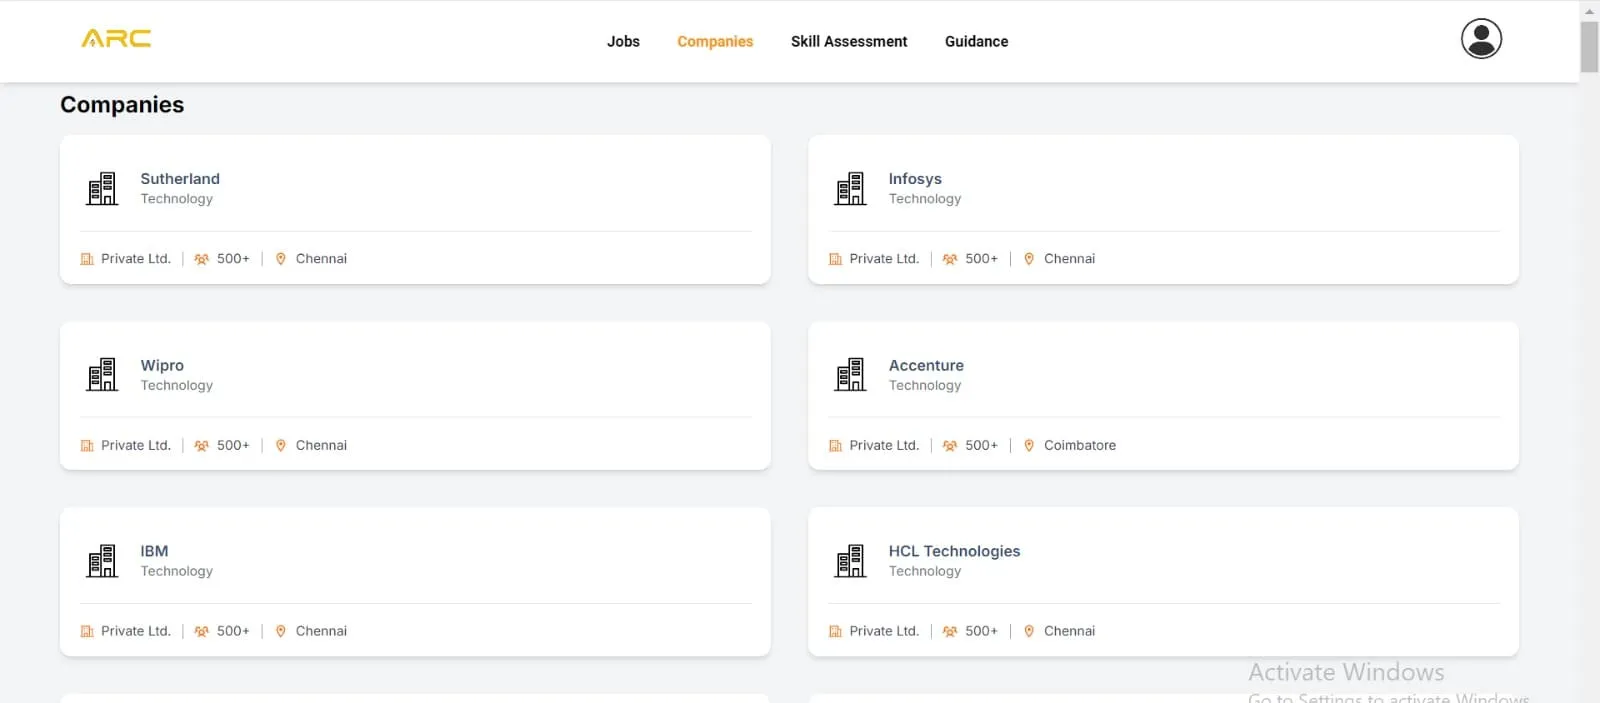
Task: Click the Accenture building icon
Action: tap(851, 374)
